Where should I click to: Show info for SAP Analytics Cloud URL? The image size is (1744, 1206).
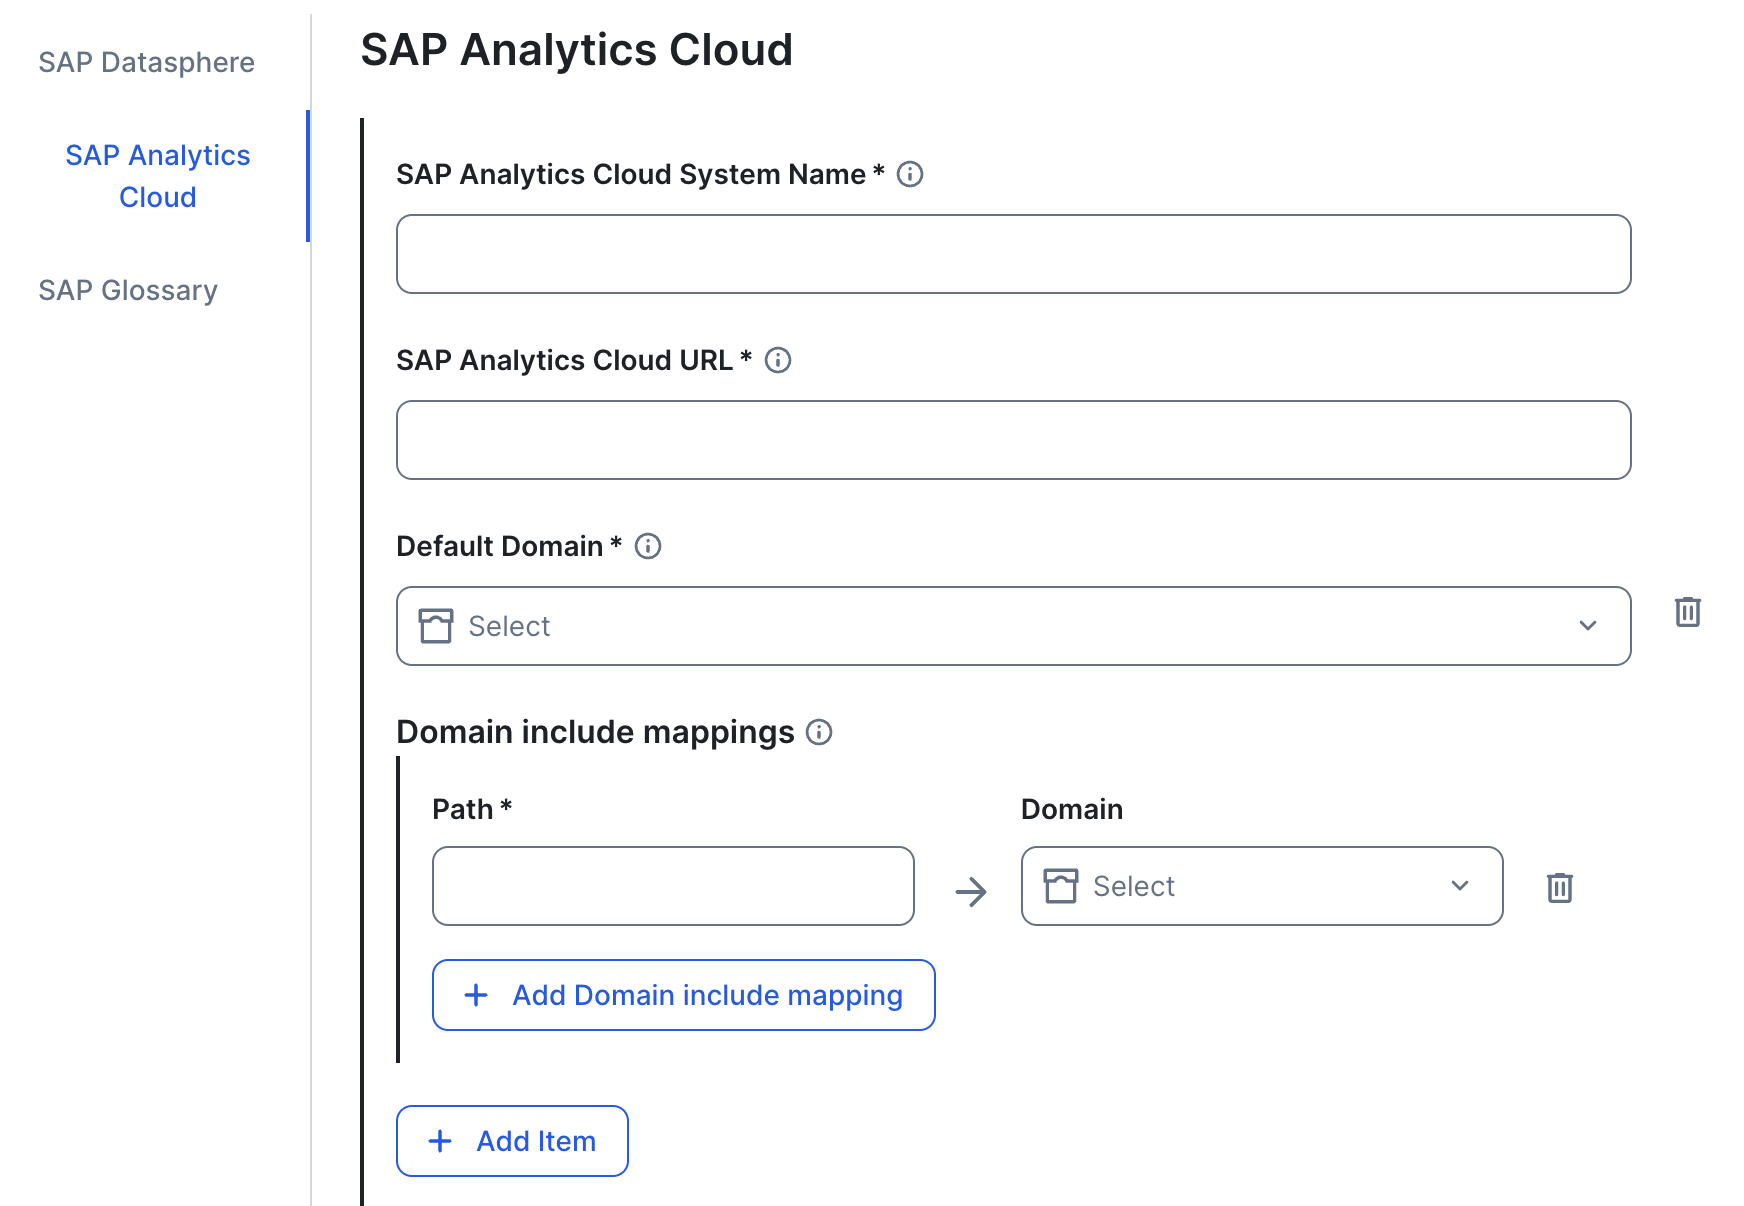click(x=778, y=360)
